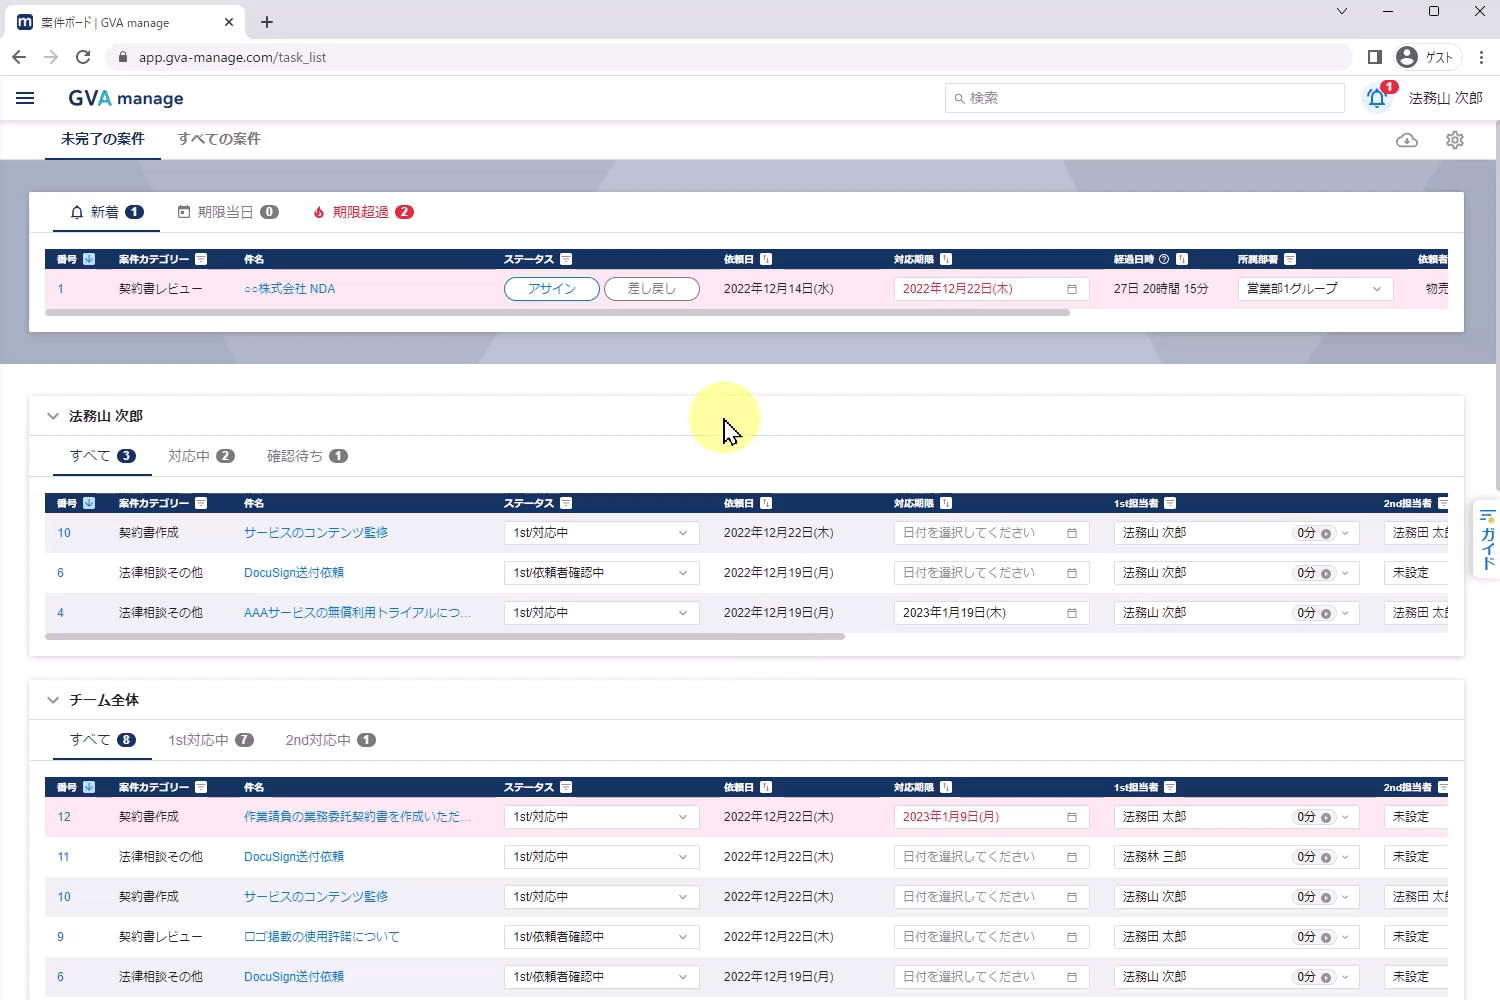1500x1000 pixels.
Task: Open calendar icon for 2022年12月22日(木) deadline
Action: 1072,289
